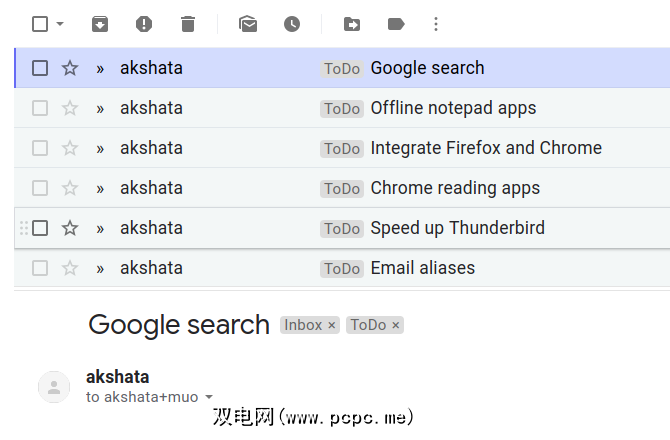Image resolution: width=670 pixels, height=440 pixels.
Task: Star the Google search email
Action: click(x=70, y=68)
